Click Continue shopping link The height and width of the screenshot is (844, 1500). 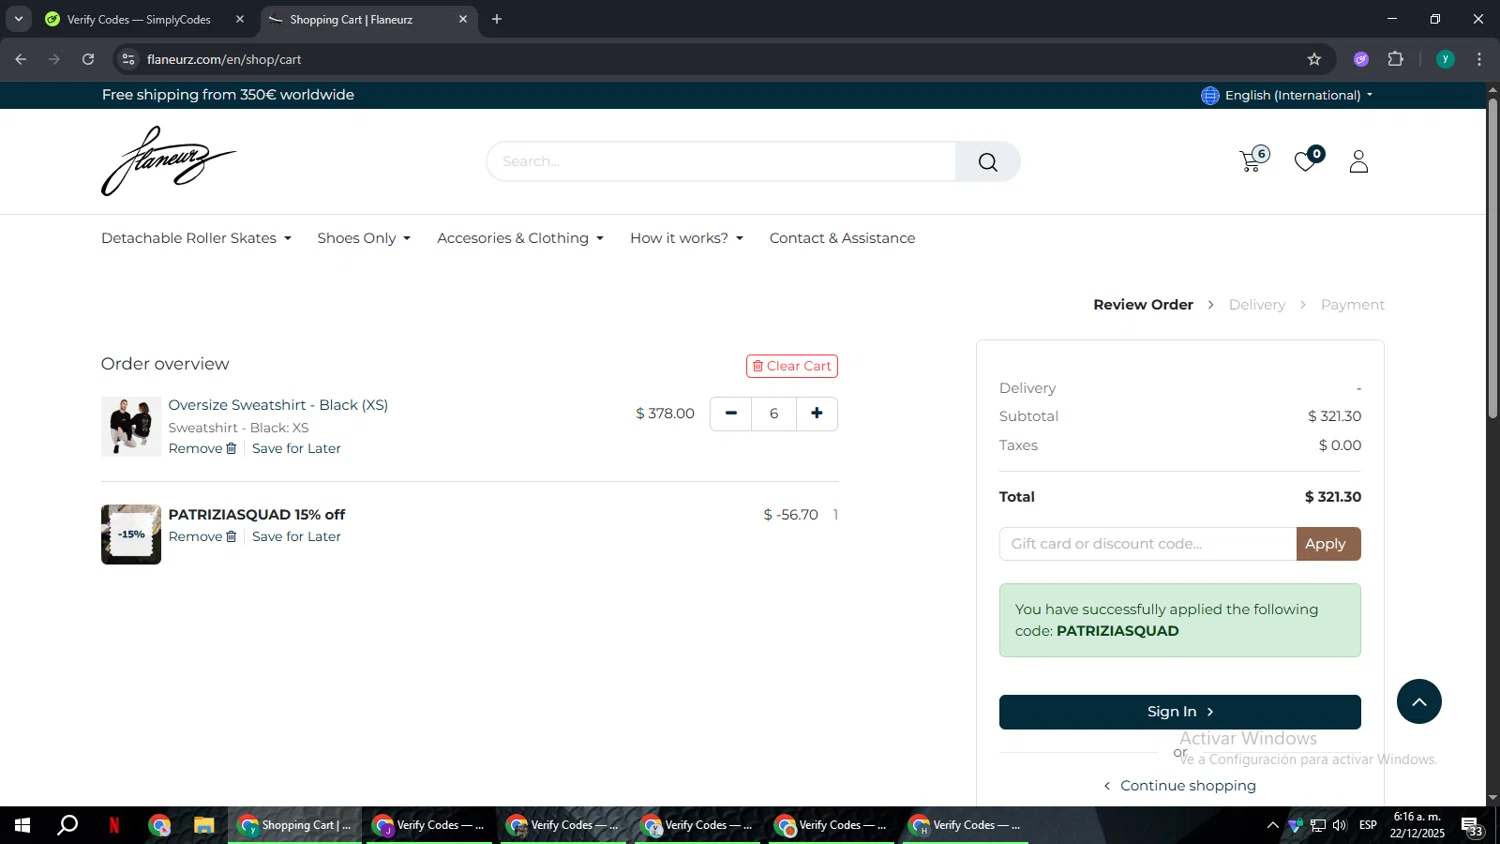point(1180,786)
